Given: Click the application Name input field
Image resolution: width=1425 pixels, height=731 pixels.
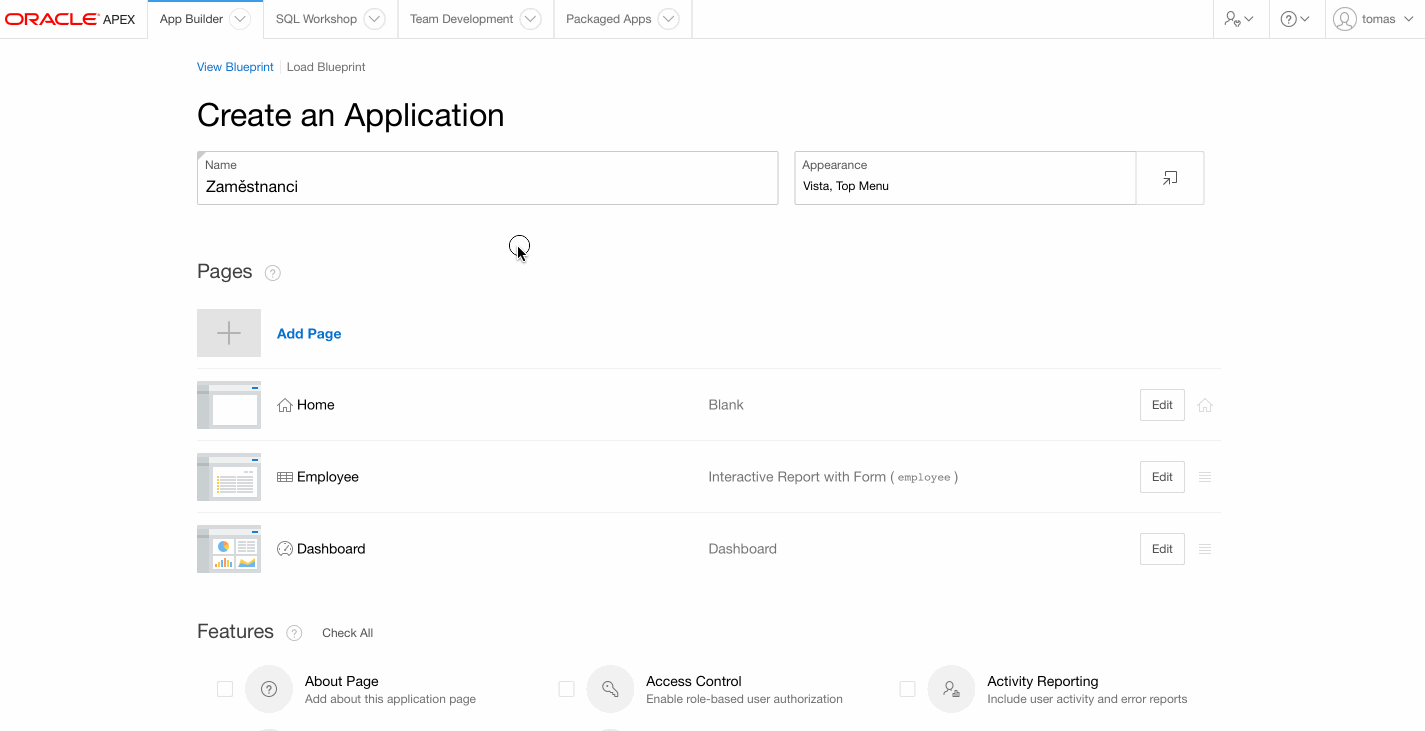Looking at the screenshot, I should click(x=487, y=186).
